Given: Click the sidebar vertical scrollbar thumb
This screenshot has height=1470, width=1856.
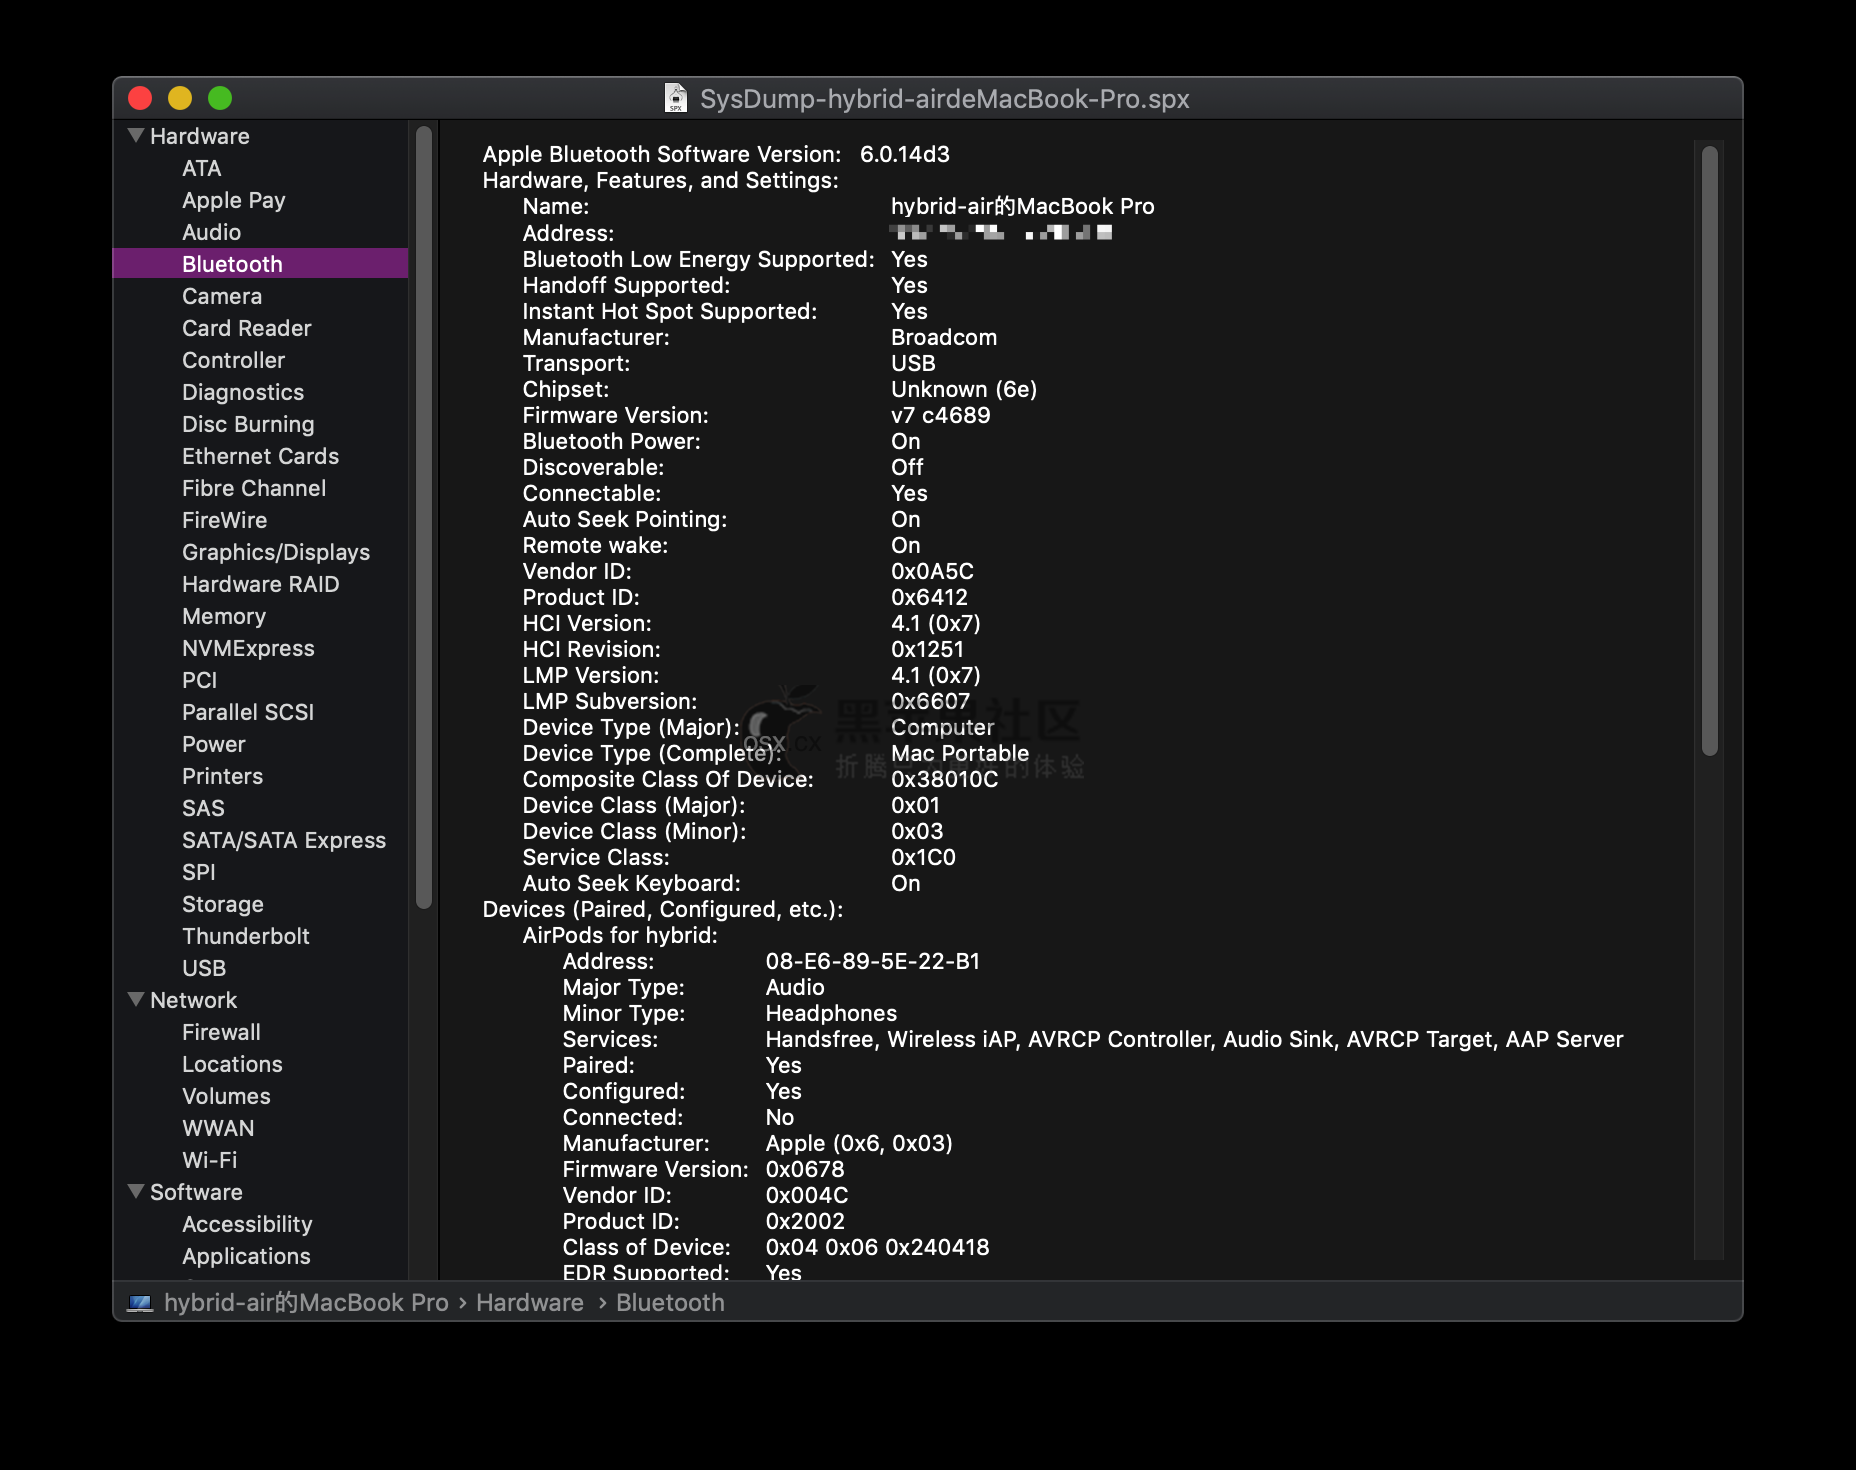Looking at the screenshot, I should pyautogui.click(x=424, y=517).
